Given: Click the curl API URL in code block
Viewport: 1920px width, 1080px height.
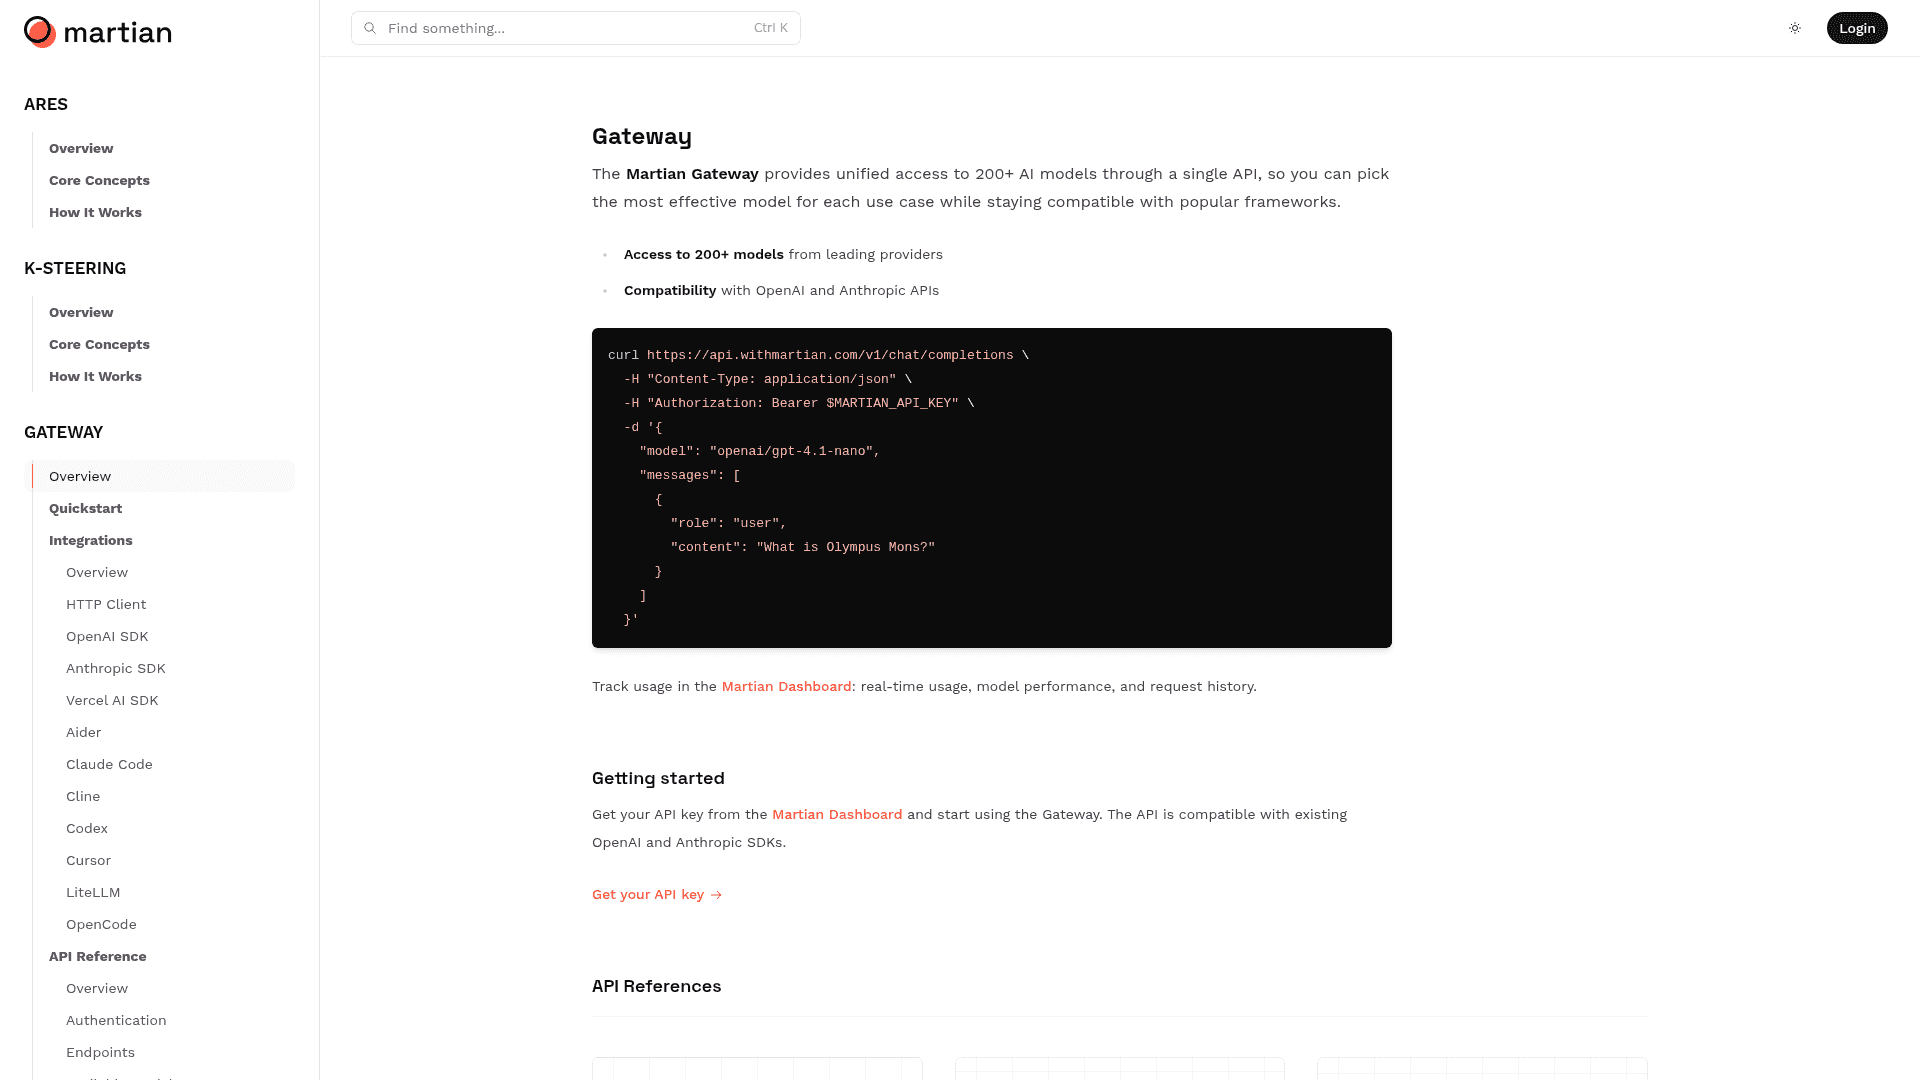Looking at the screenshot, I should pyautogui.click(x=830, y=355).
